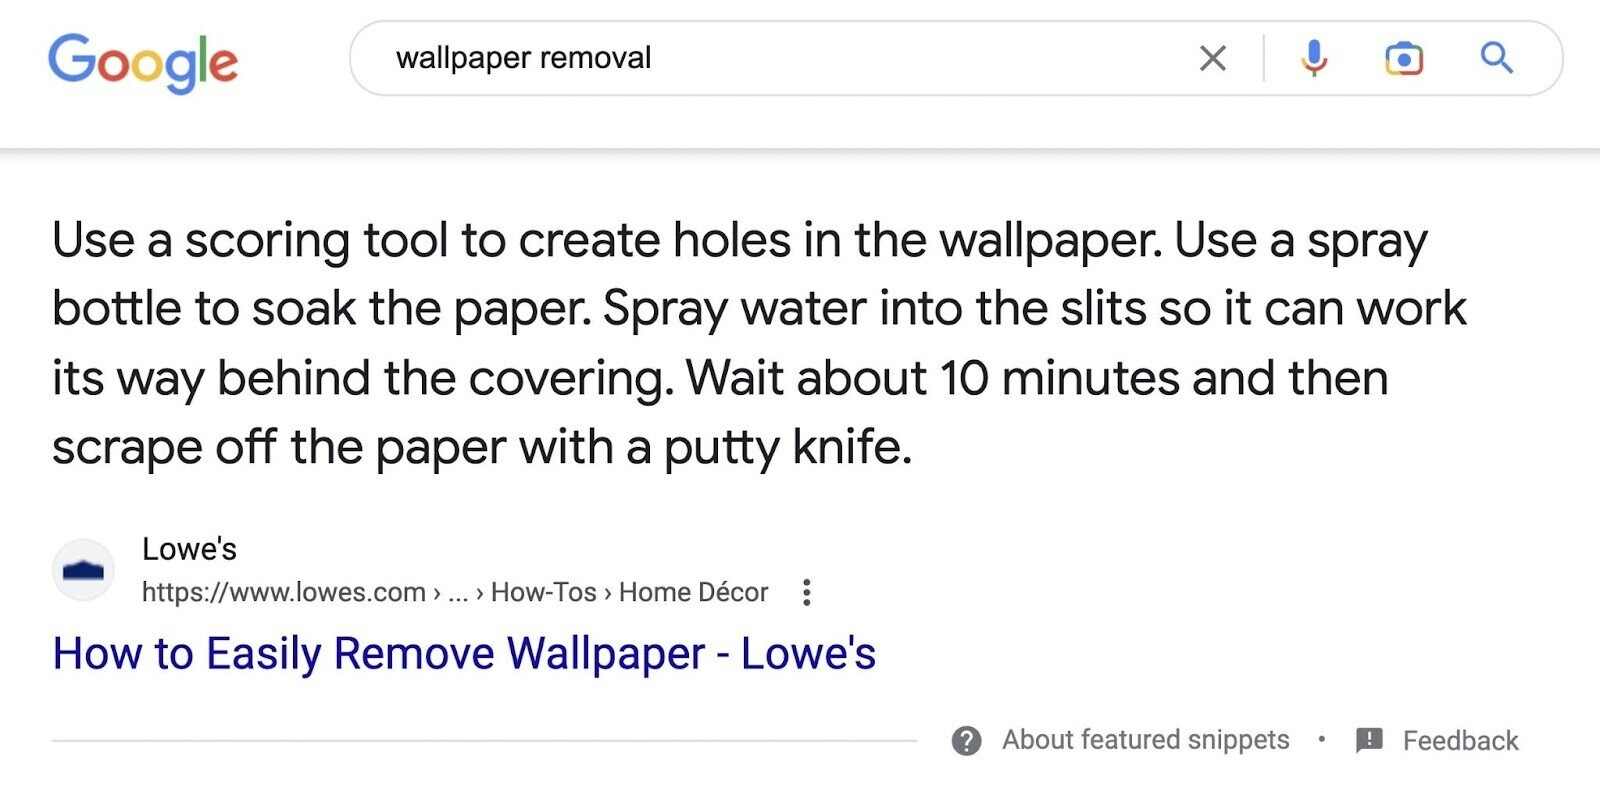Submit search with the blue magnifier icon

[1496, 58]
